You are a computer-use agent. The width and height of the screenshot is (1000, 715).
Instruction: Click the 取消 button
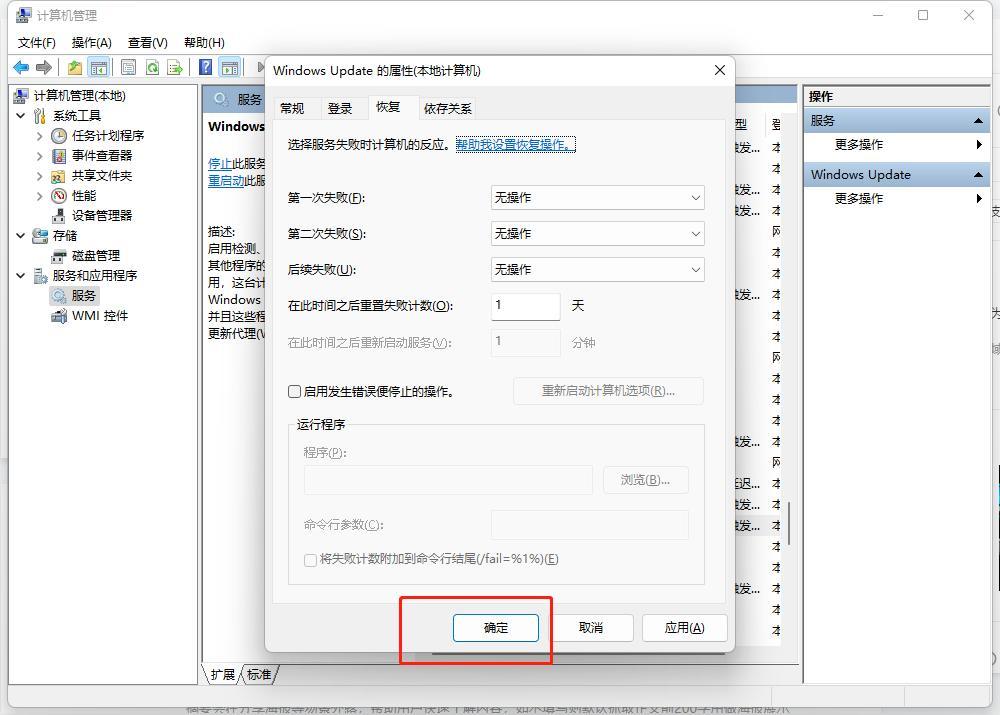click(x=591, y=628)
